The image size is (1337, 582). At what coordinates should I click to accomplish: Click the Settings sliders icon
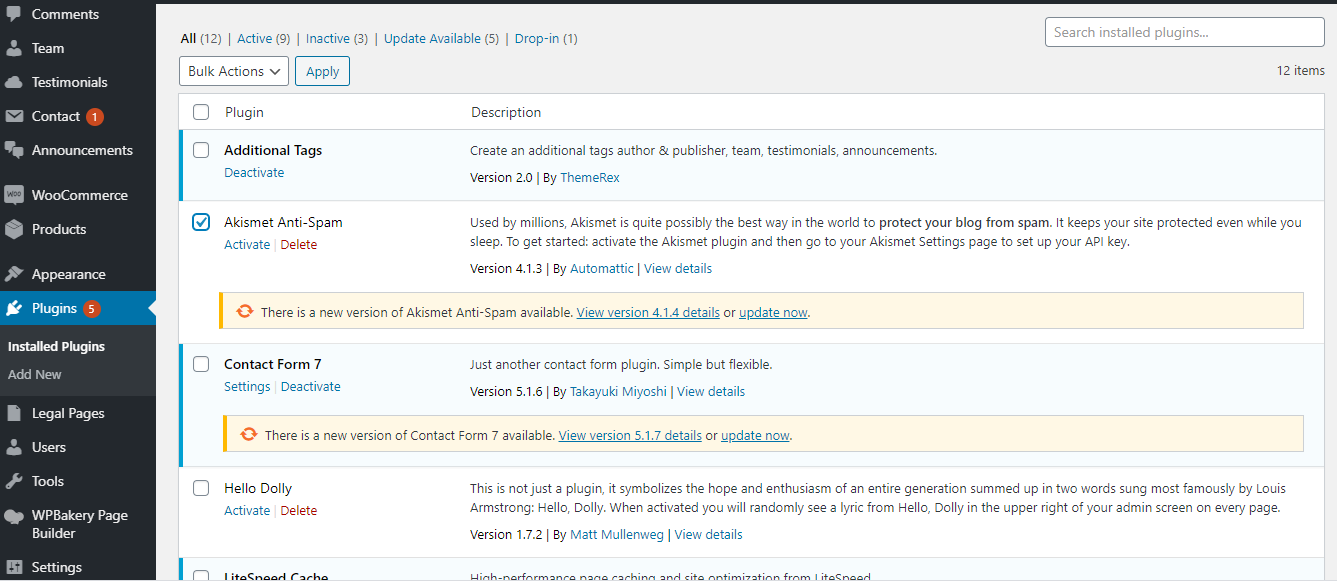(14, 567)
